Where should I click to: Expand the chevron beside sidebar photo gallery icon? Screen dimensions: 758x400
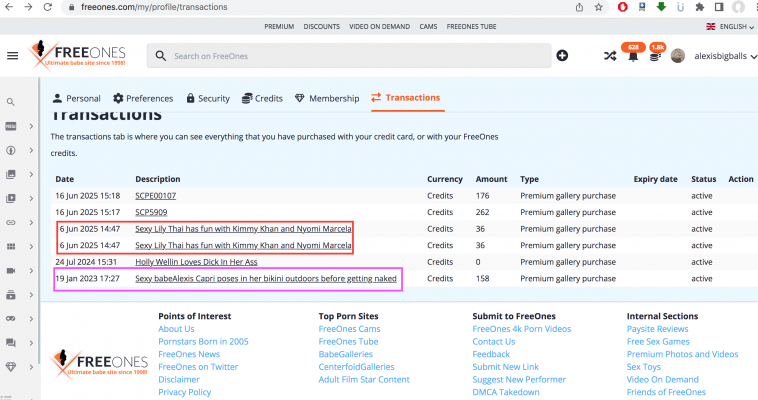pyautogui.click(x=31, y=174)
